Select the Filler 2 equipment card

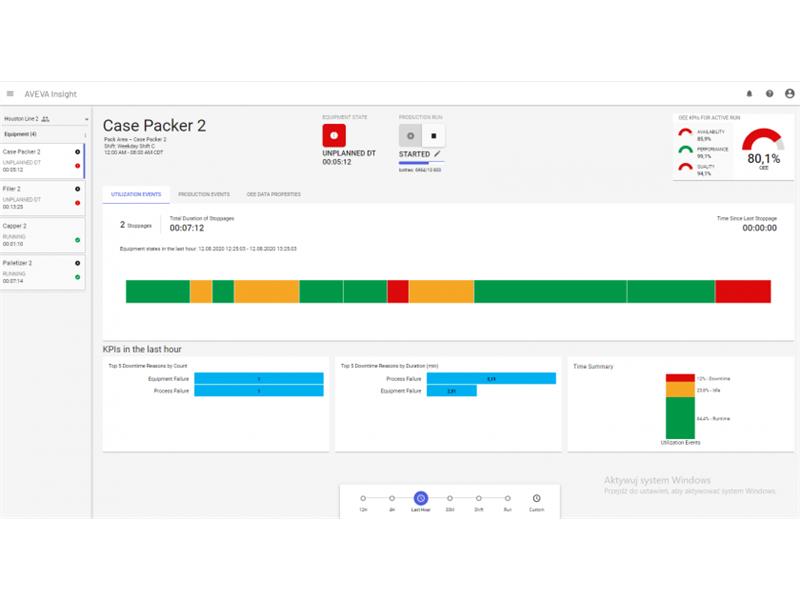click(x=42, y=198)
